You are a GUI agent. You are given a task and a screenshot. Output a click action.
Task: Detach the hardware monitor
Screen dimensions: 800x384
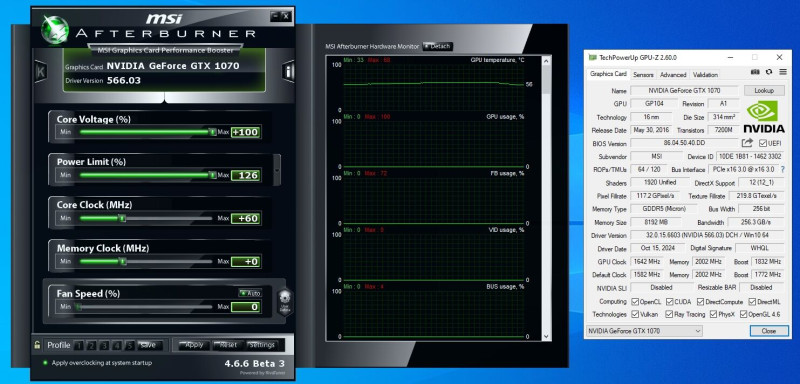pyautogui.click(x=438, y=46)
